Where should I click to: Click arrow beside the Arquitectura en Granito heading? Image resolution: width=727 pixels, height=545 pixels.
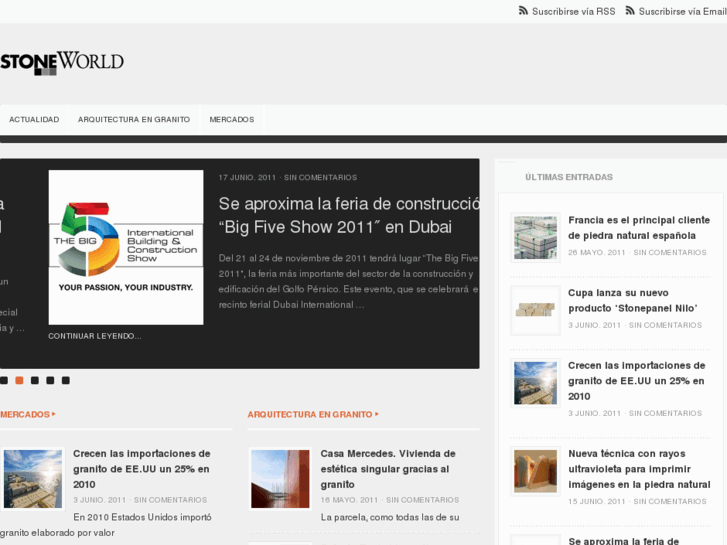coord(377,414)
